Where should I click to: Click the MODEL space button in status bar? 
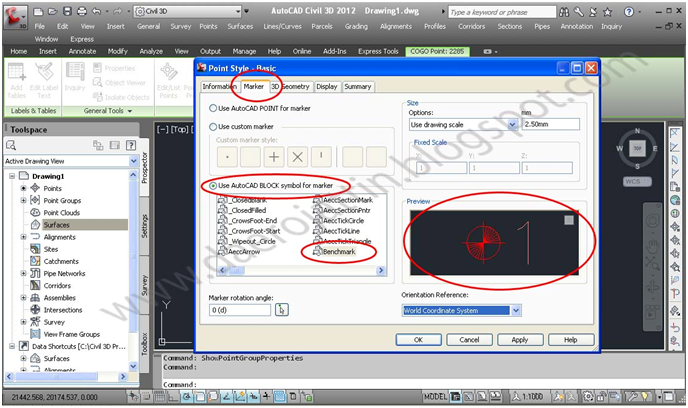[435, 397]
